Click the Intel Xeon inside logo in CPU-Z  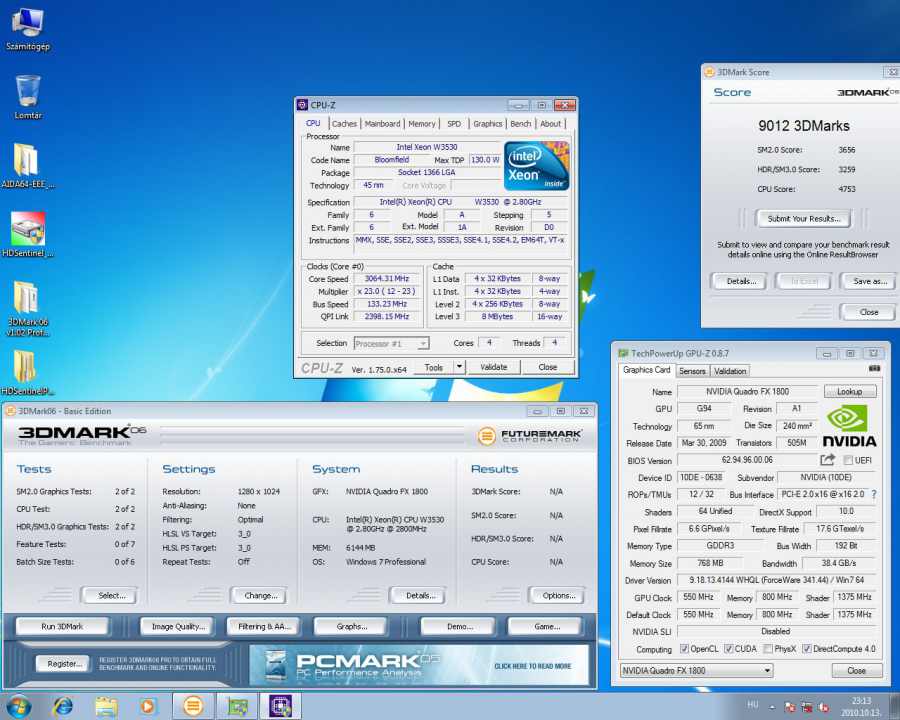pyautogui.click(x=536, y=165)
